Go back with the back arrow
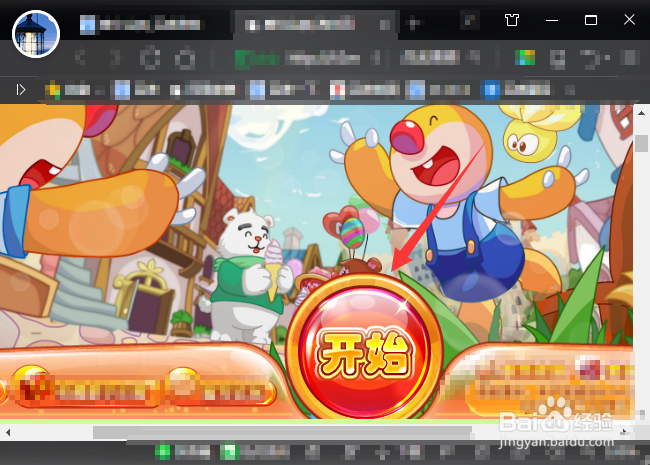 tap(80, 58)
